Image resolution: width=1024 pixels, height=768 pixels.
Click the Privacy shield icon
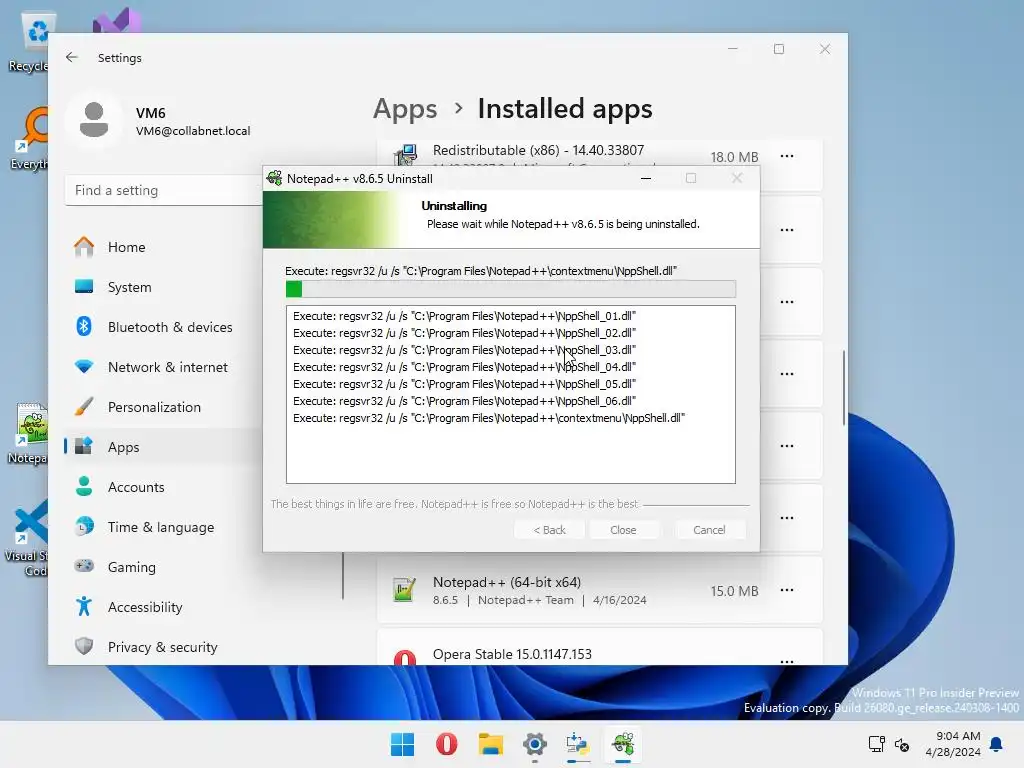click(84, 646)
